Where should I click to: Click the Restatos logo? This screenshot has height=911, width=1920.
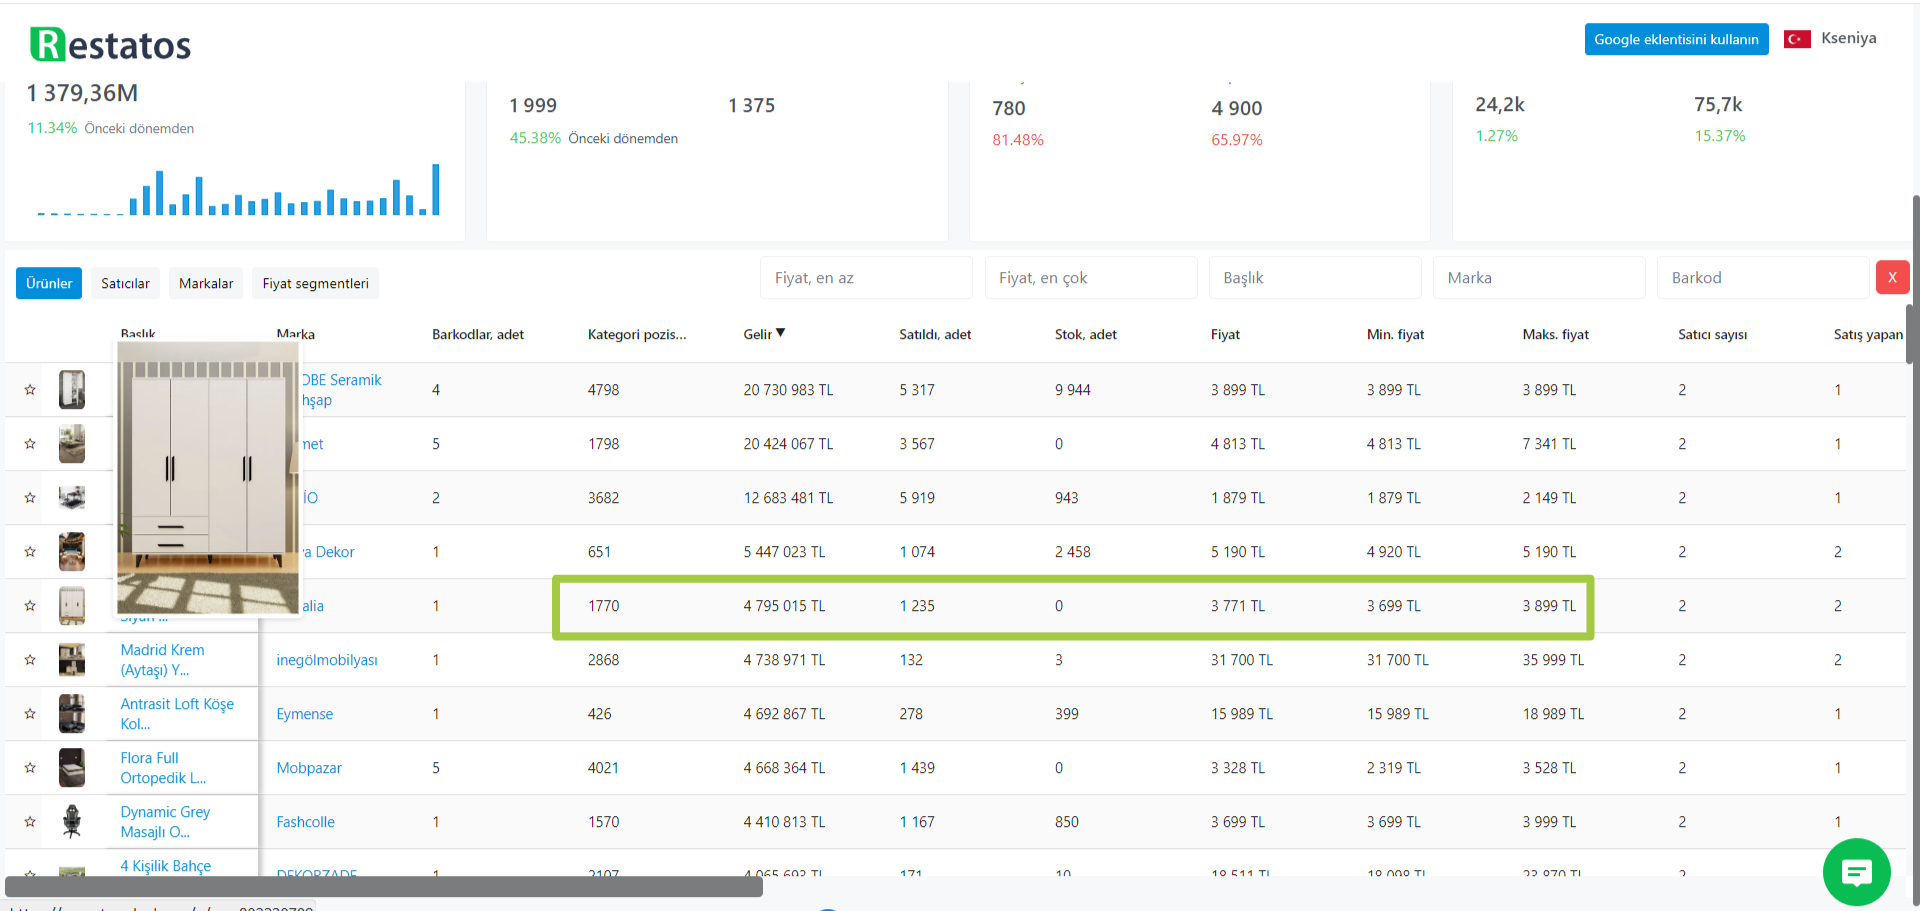tap(110, 44)
